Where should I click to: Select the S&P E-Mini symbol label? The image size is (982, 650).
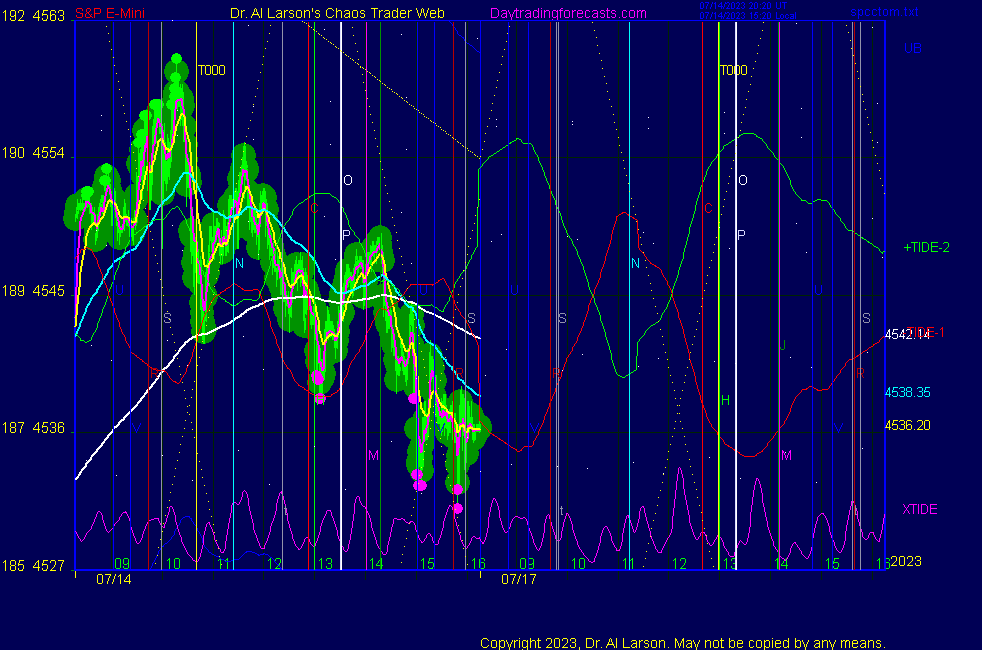(110, 14)
